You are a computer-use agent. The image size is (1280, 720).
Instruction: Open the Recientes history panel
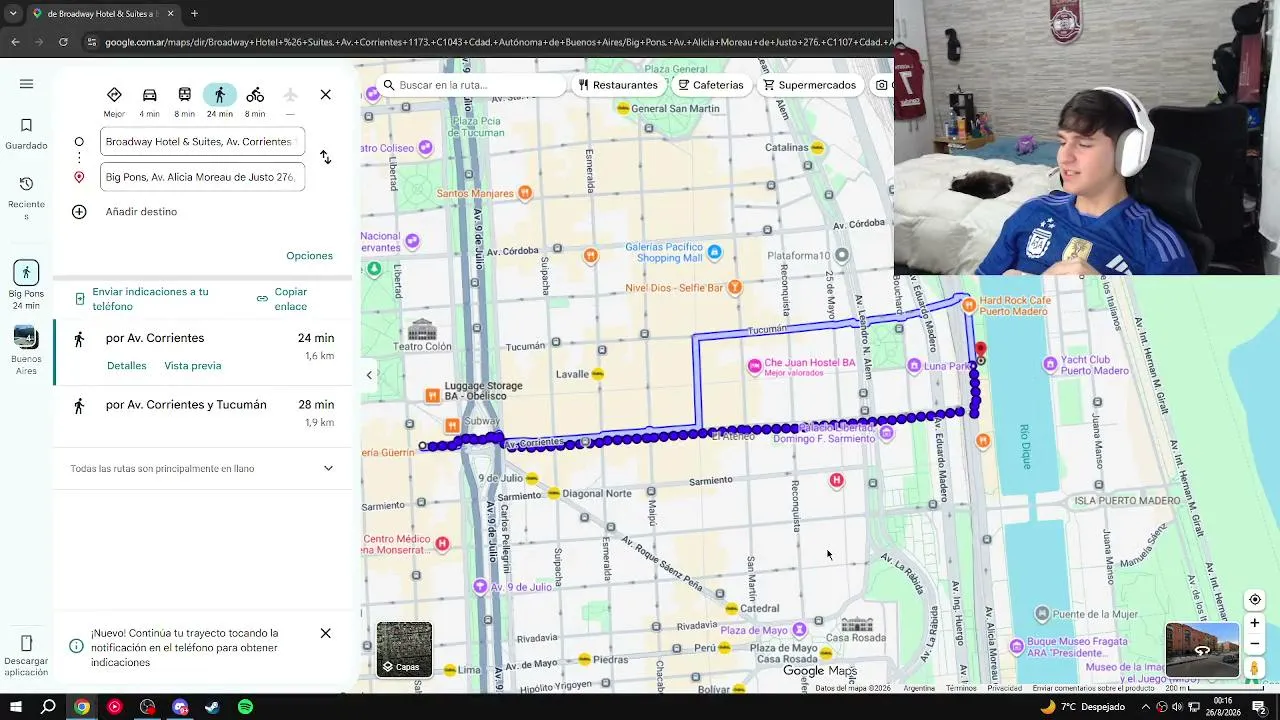26,197
